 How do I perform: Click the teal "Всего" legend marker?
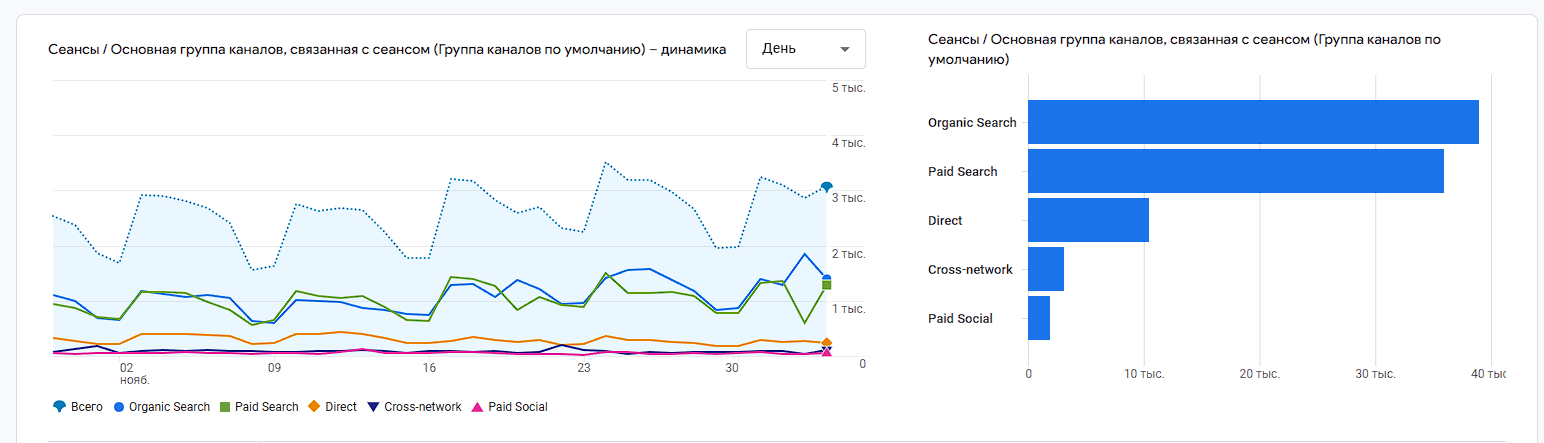(59, 407)
